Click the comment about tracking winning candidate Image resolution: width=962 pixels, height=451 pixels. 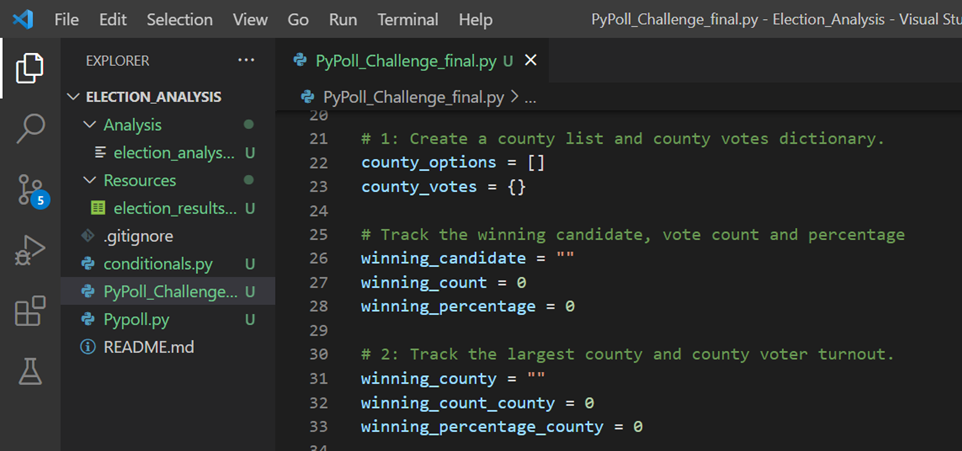[x=633, y=234]
